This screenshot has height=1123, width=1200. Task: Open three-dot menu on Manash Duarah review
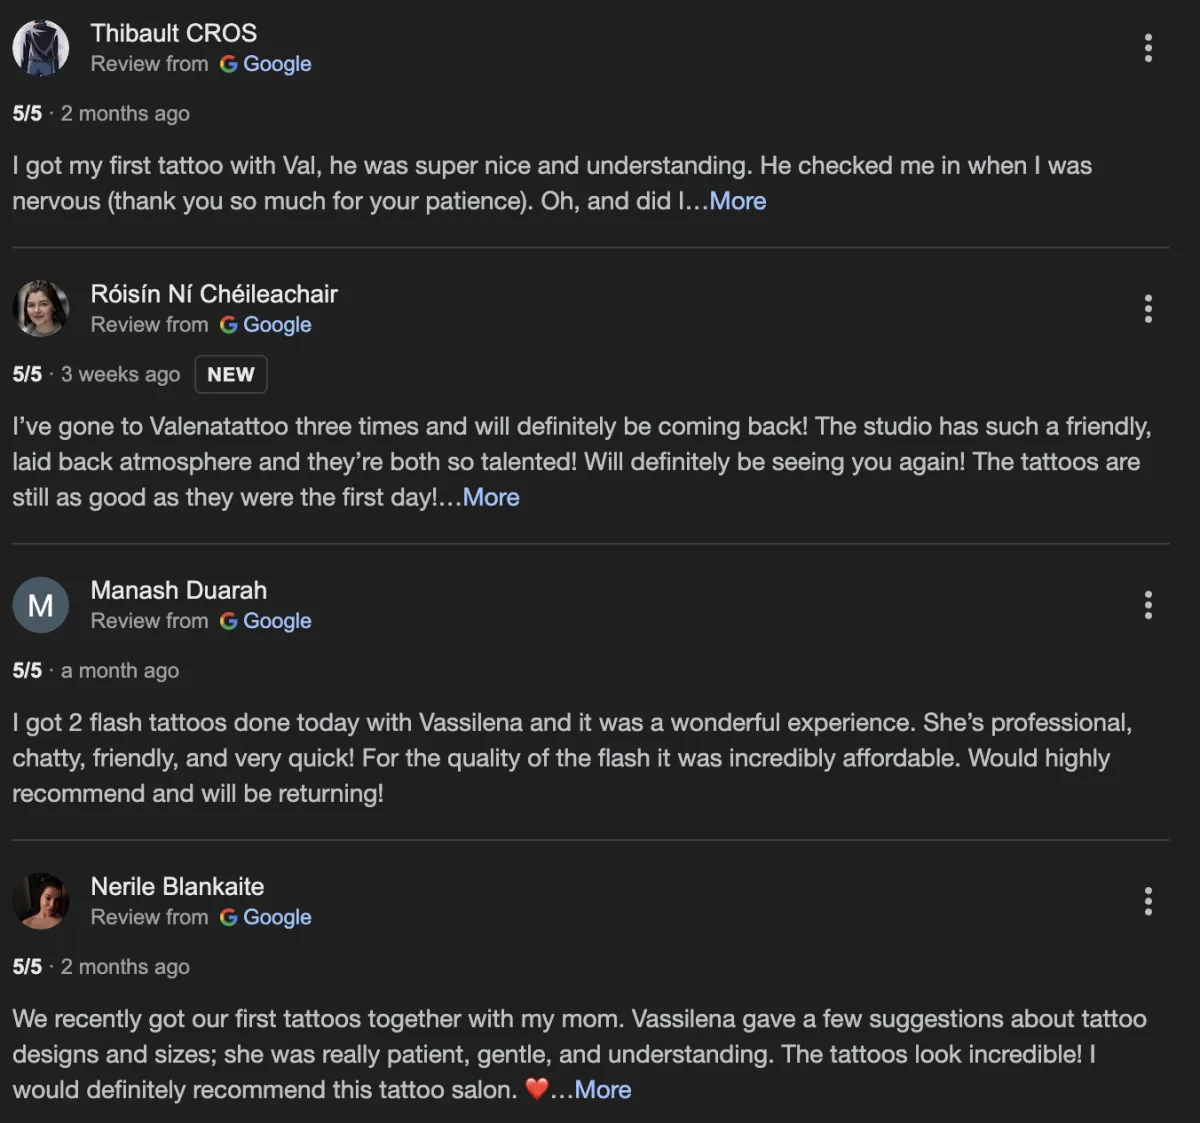click(x=1148, y=605)
